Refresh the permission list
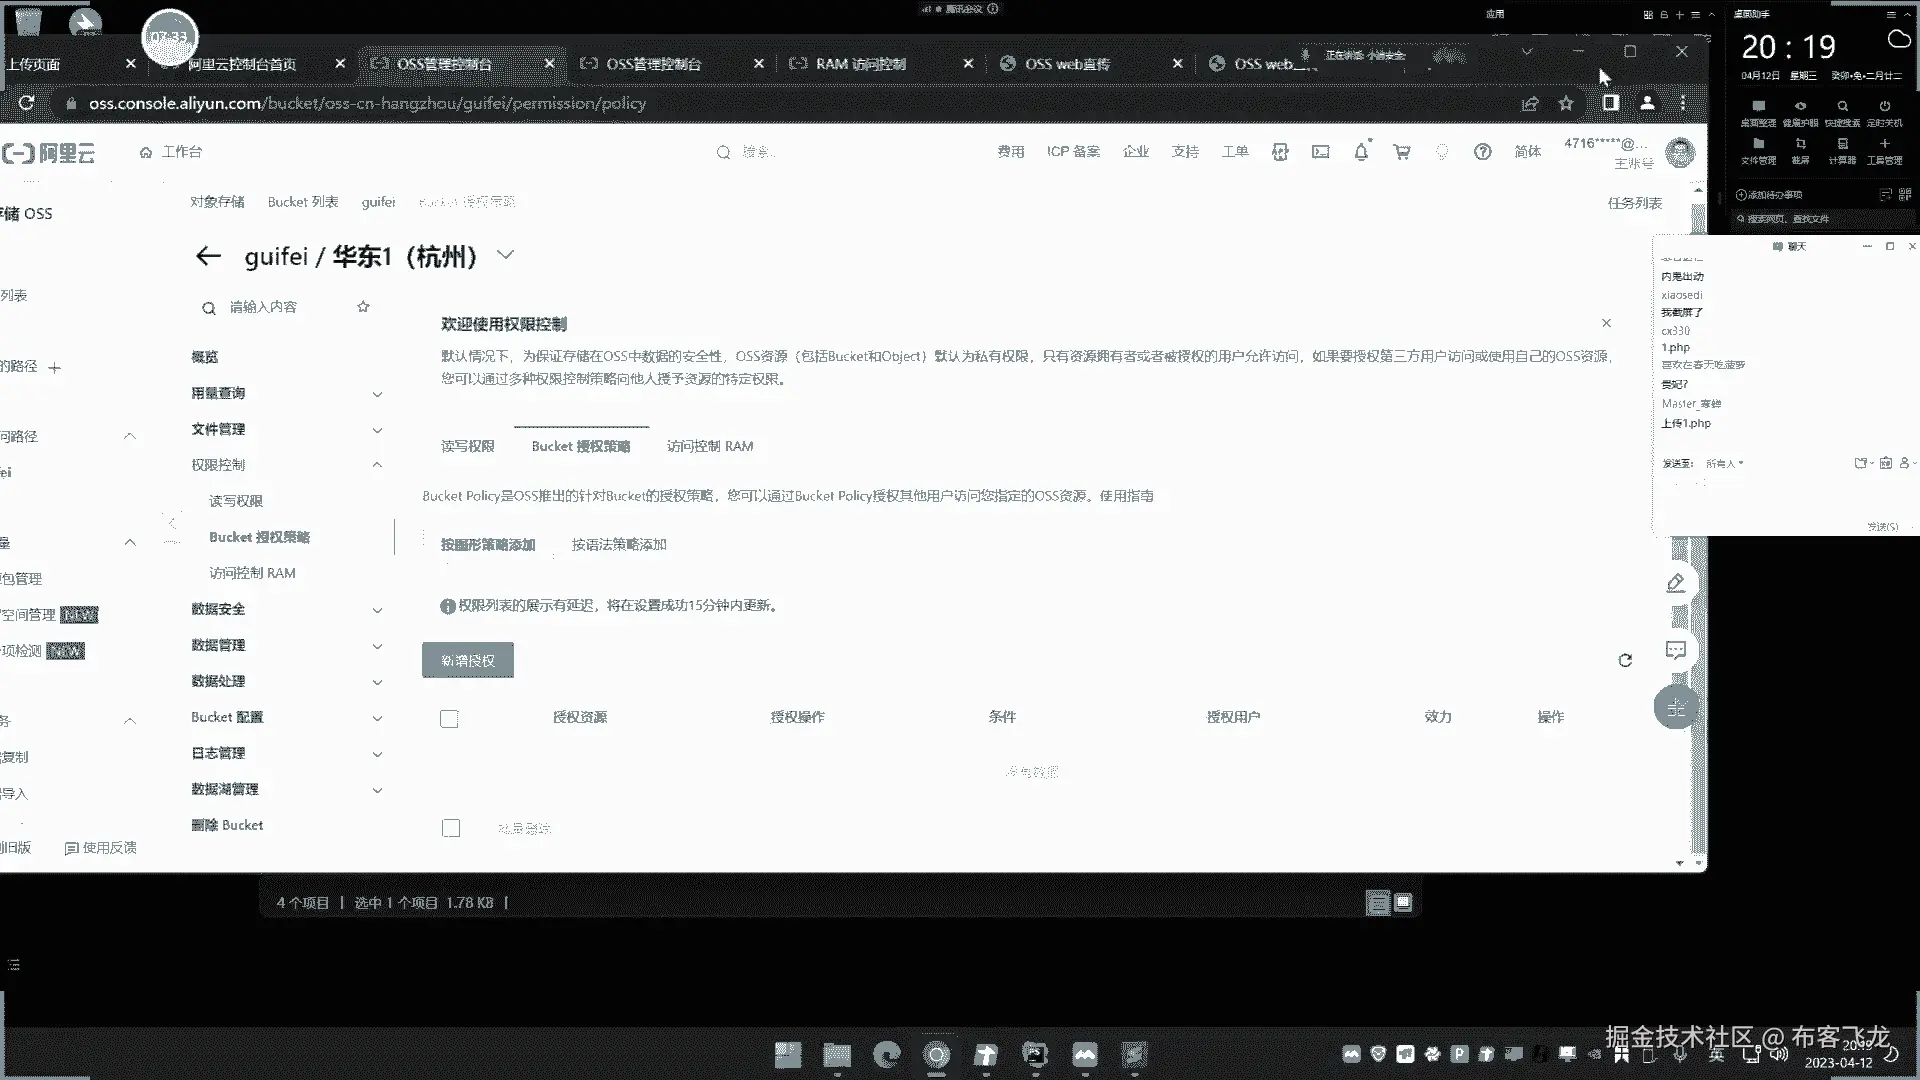Viewport: 1920px width, 1080px height. [x=1625, y=660]
